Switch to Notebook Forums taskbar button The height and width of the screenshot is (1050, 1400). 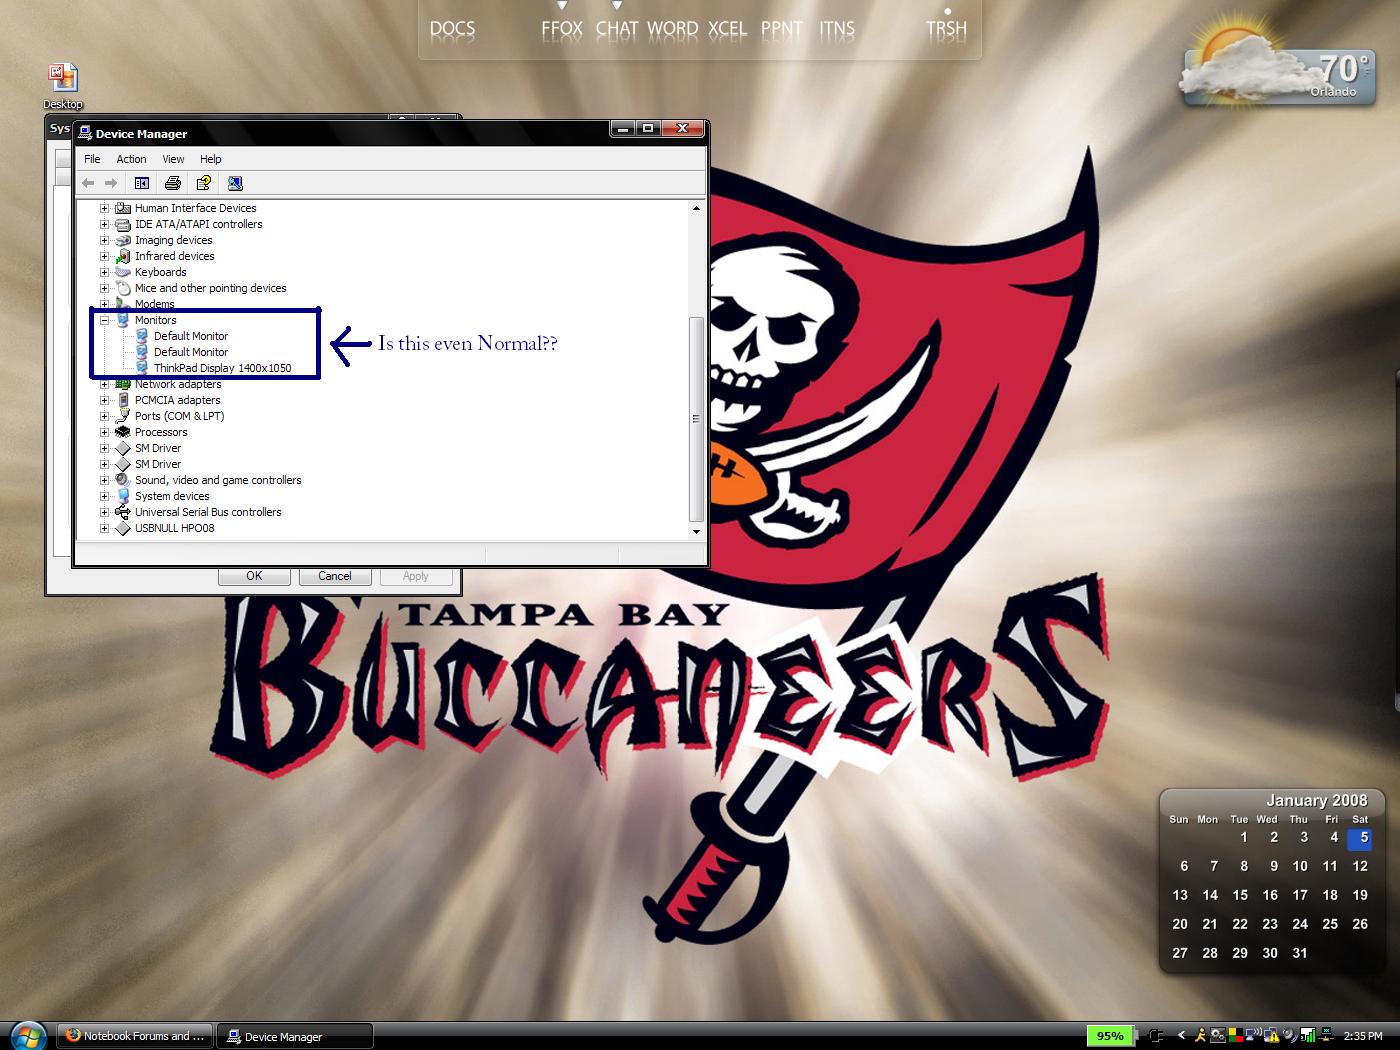135,1036
